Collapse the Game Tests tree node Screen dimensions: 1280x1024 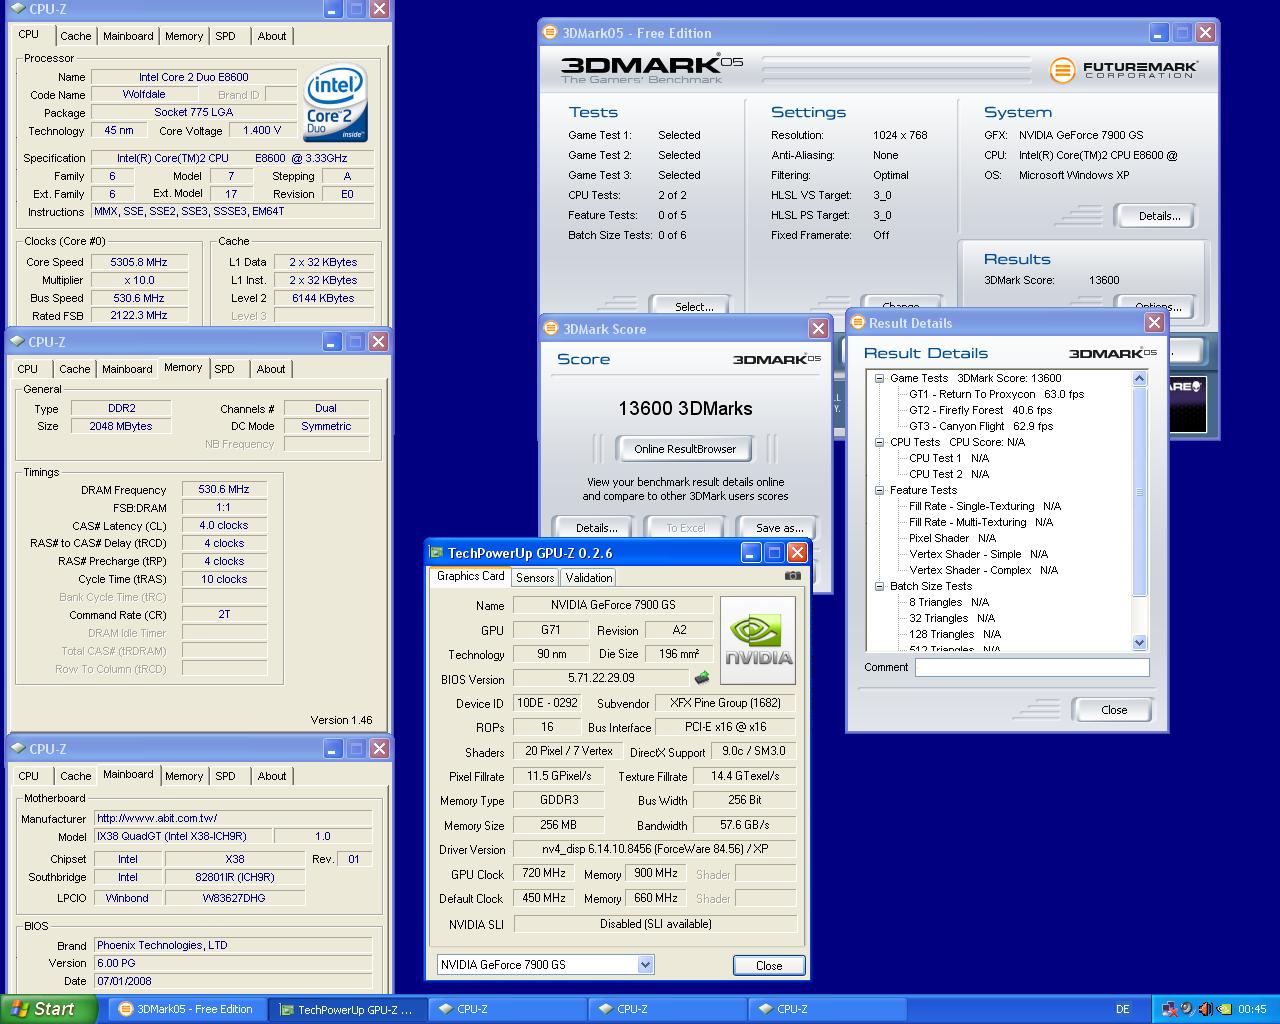[x=879, y=378]
